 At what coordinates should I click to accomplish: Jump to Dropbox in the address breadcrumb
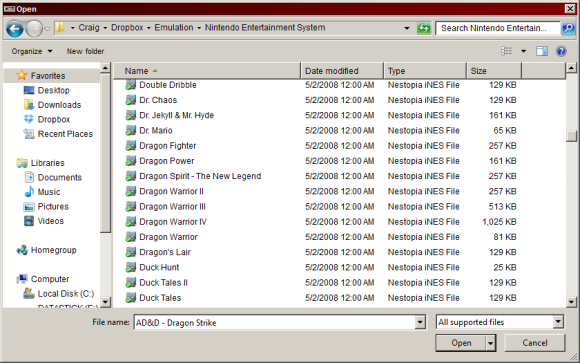coord(127,28)
